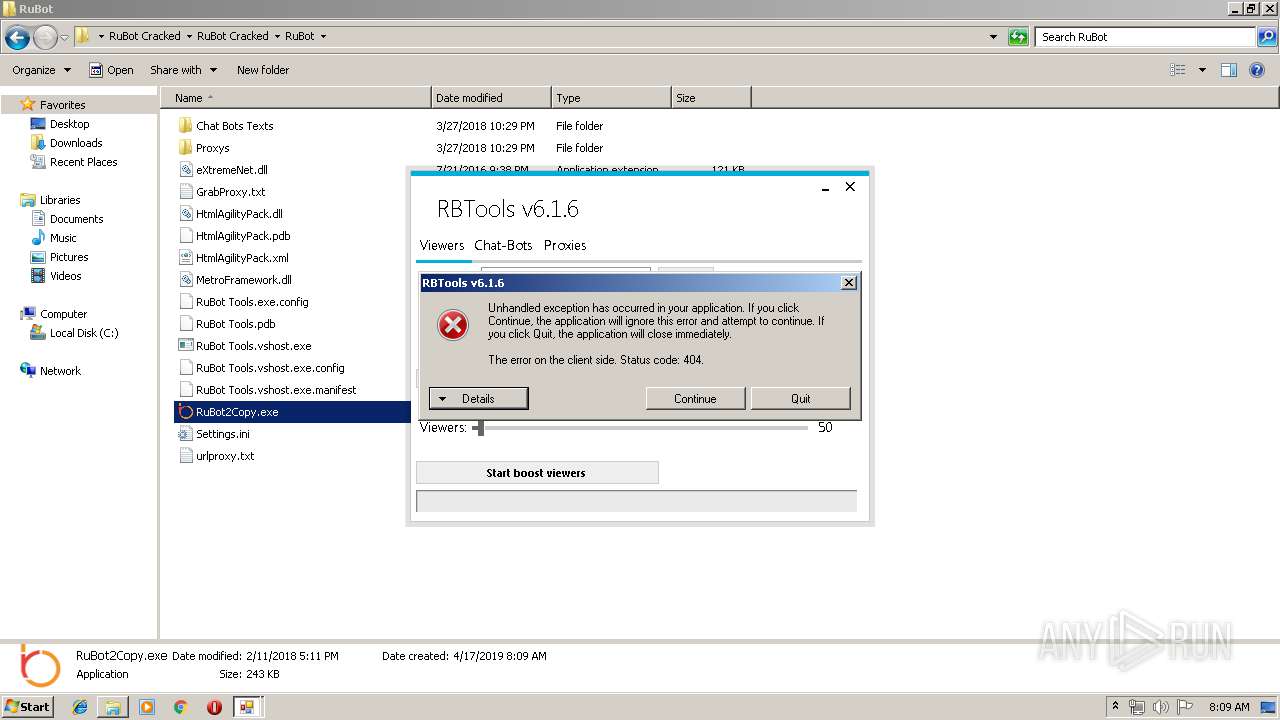Sort by Name column header
This screenshot has height=720, width=1280.
click(296, 98)
